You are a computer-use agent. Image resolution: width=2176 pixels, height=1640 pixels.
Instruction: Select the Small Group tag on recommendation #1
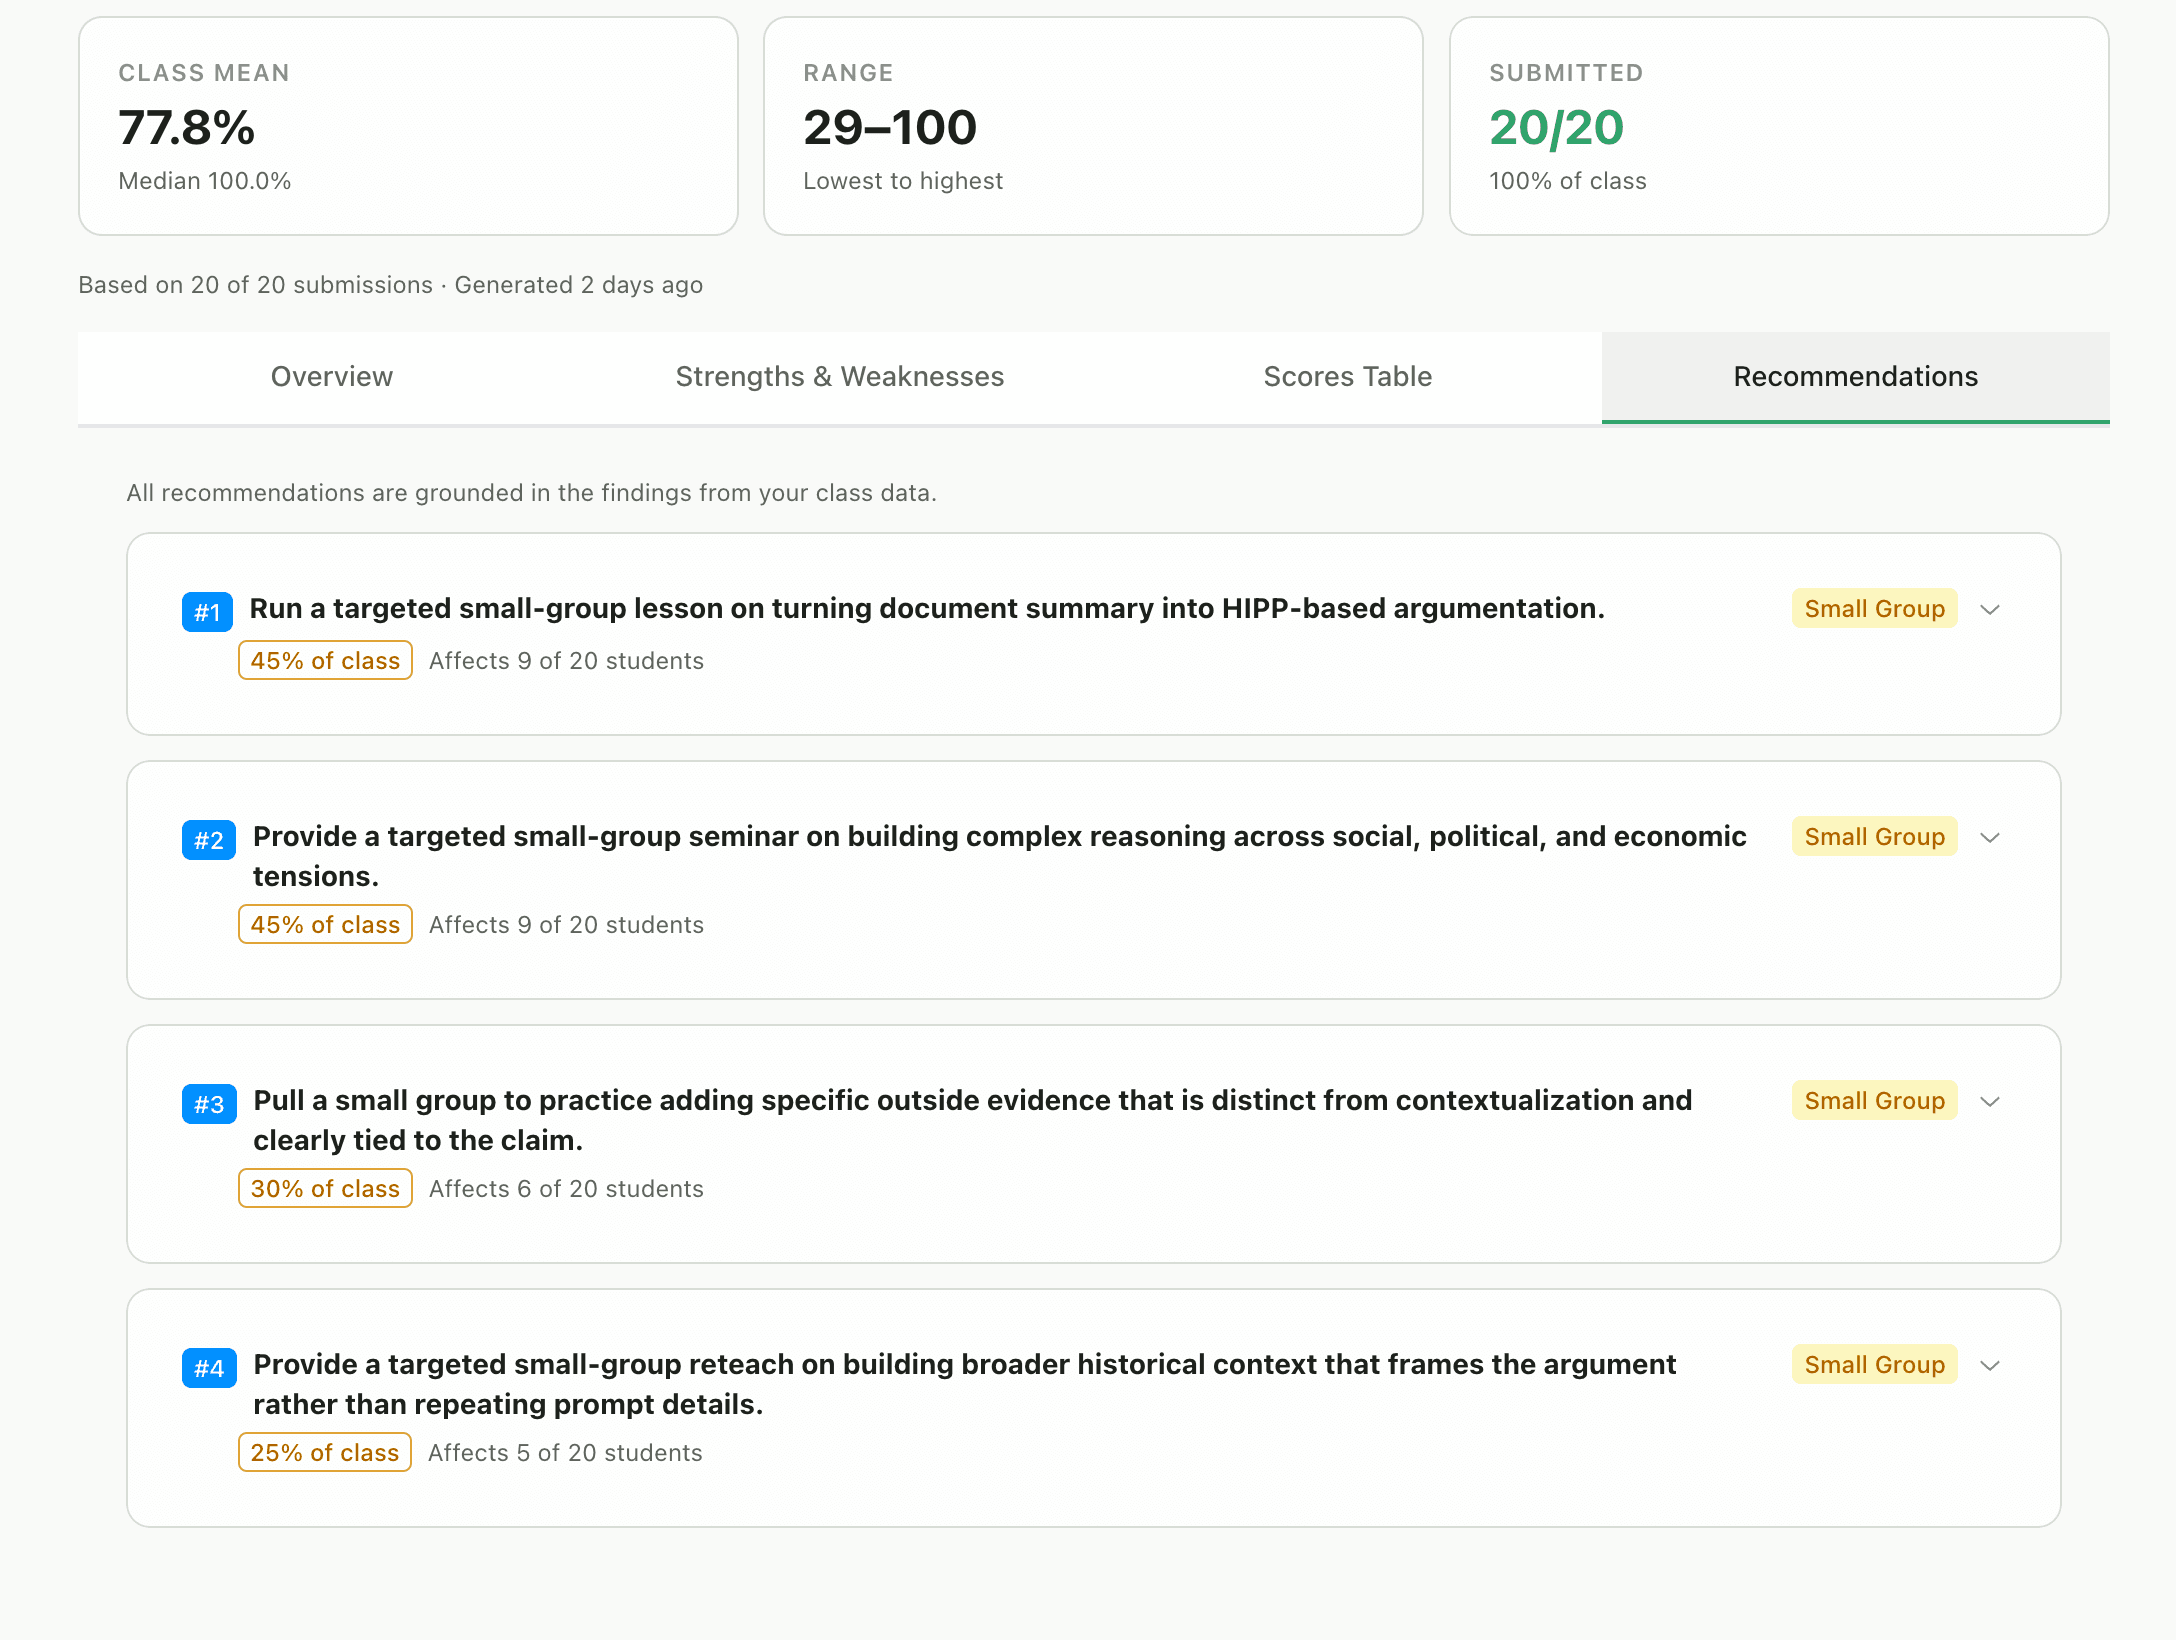pyautogui.click(x=1874, y=608)
